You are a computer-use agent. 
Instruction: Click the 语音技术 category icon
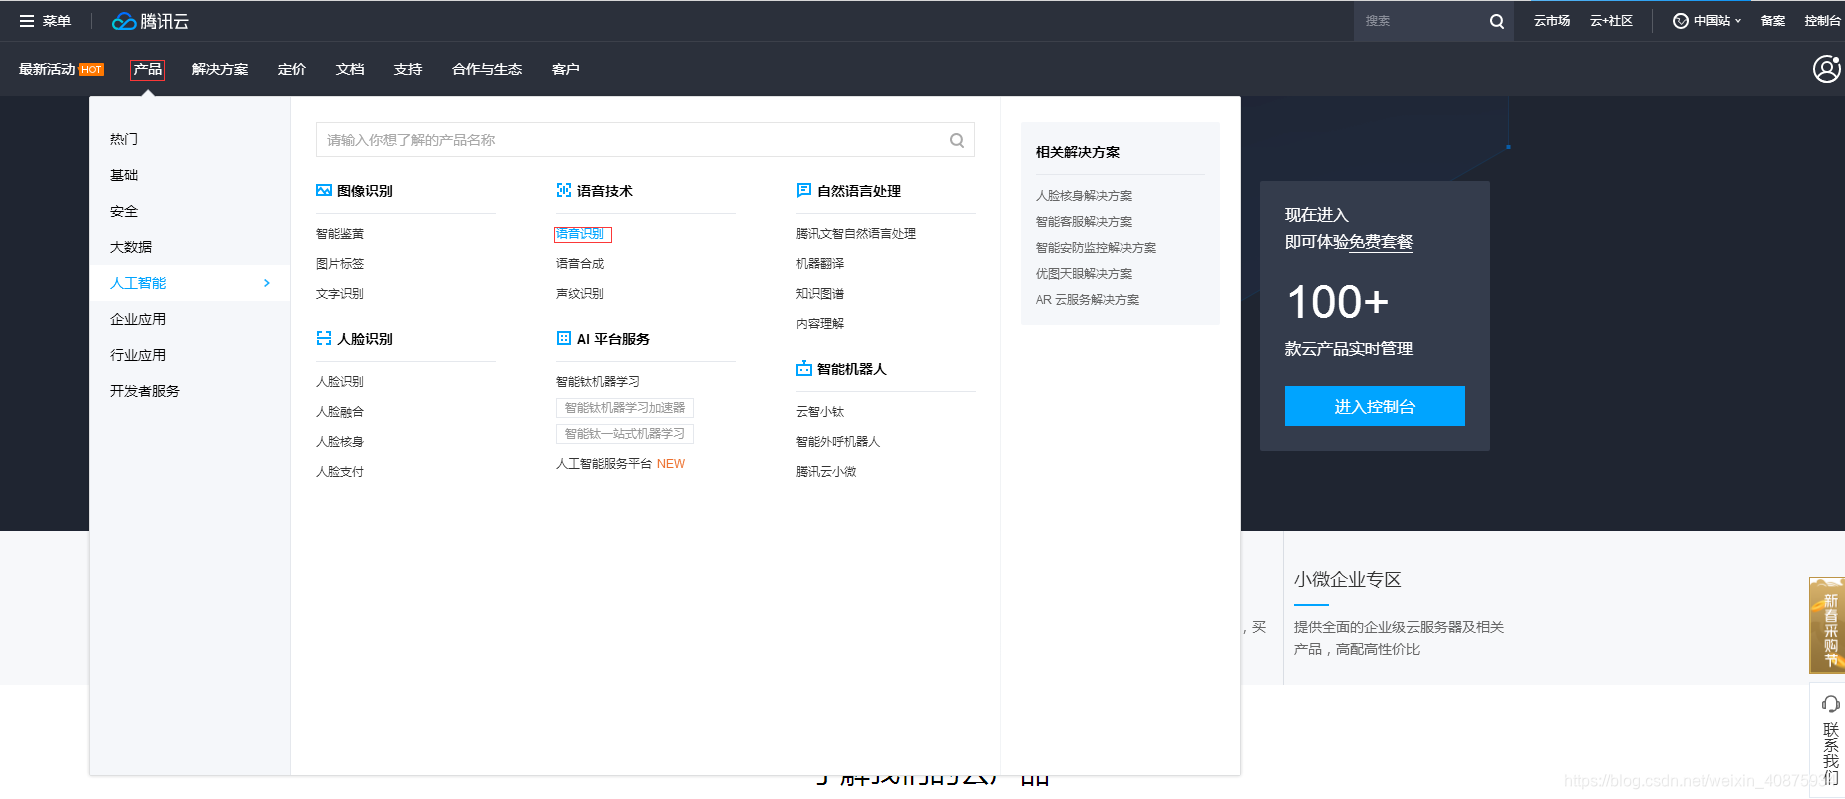click(564, 190)
